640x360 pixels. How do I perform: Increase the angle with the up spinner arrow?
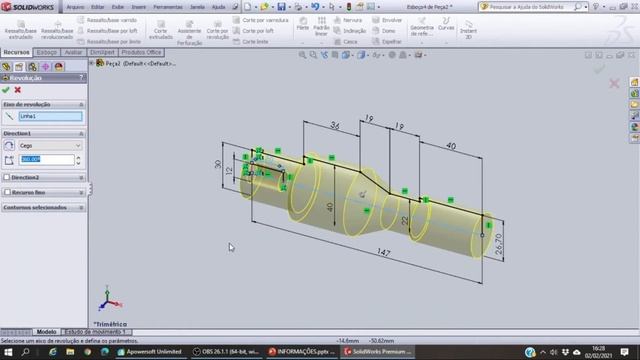[x=78, y=157]
